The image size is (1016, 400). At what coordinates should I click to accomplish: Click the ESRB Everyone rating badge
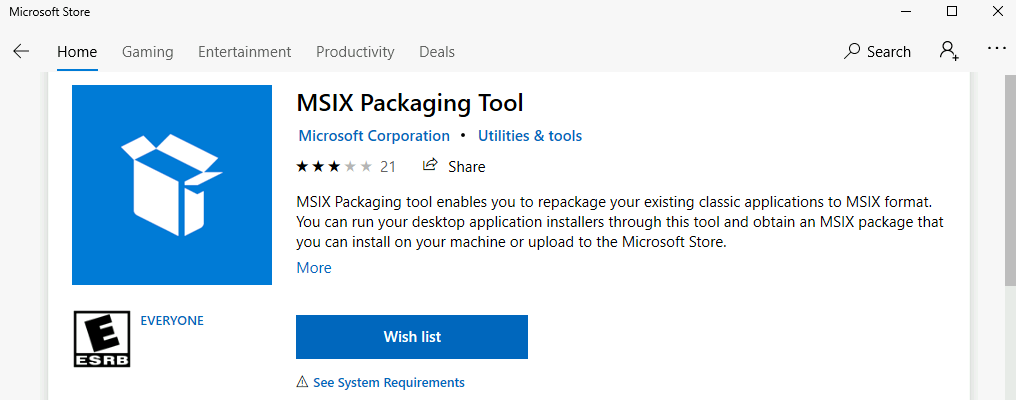pos(102,338)
